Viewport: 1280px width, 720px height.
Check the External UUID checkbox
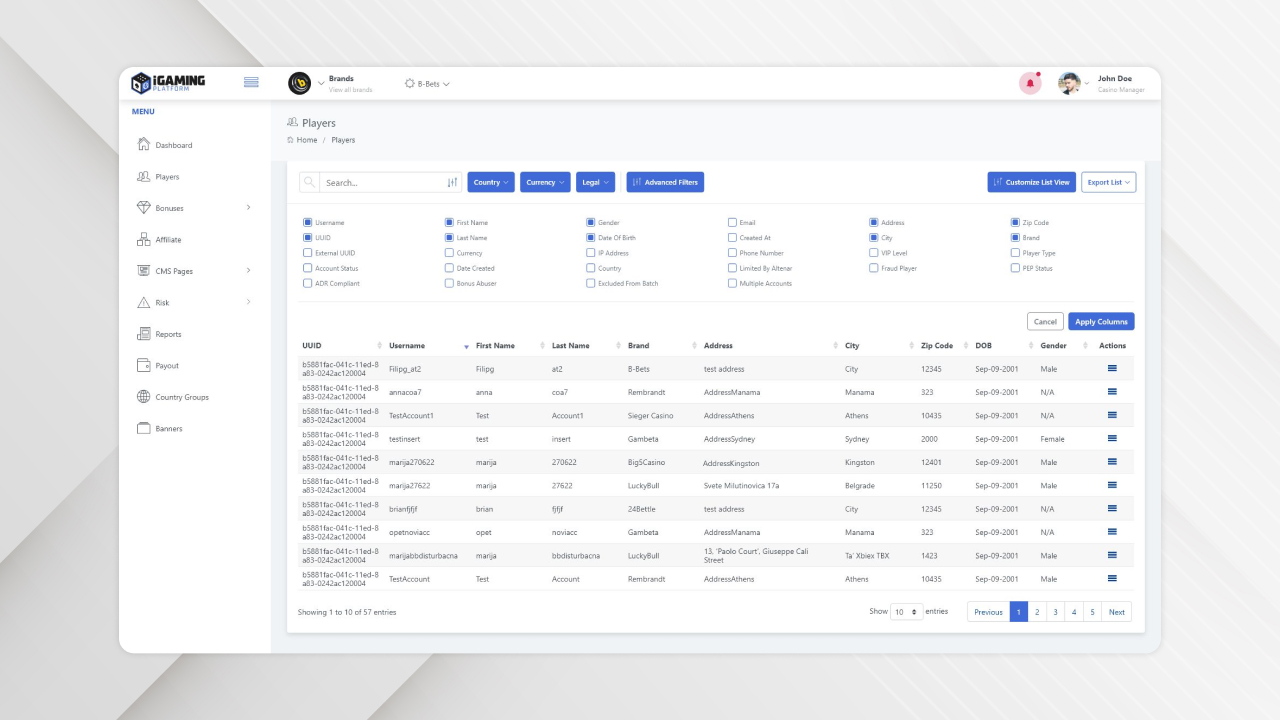pyautogui.click(x=307, y=253)
